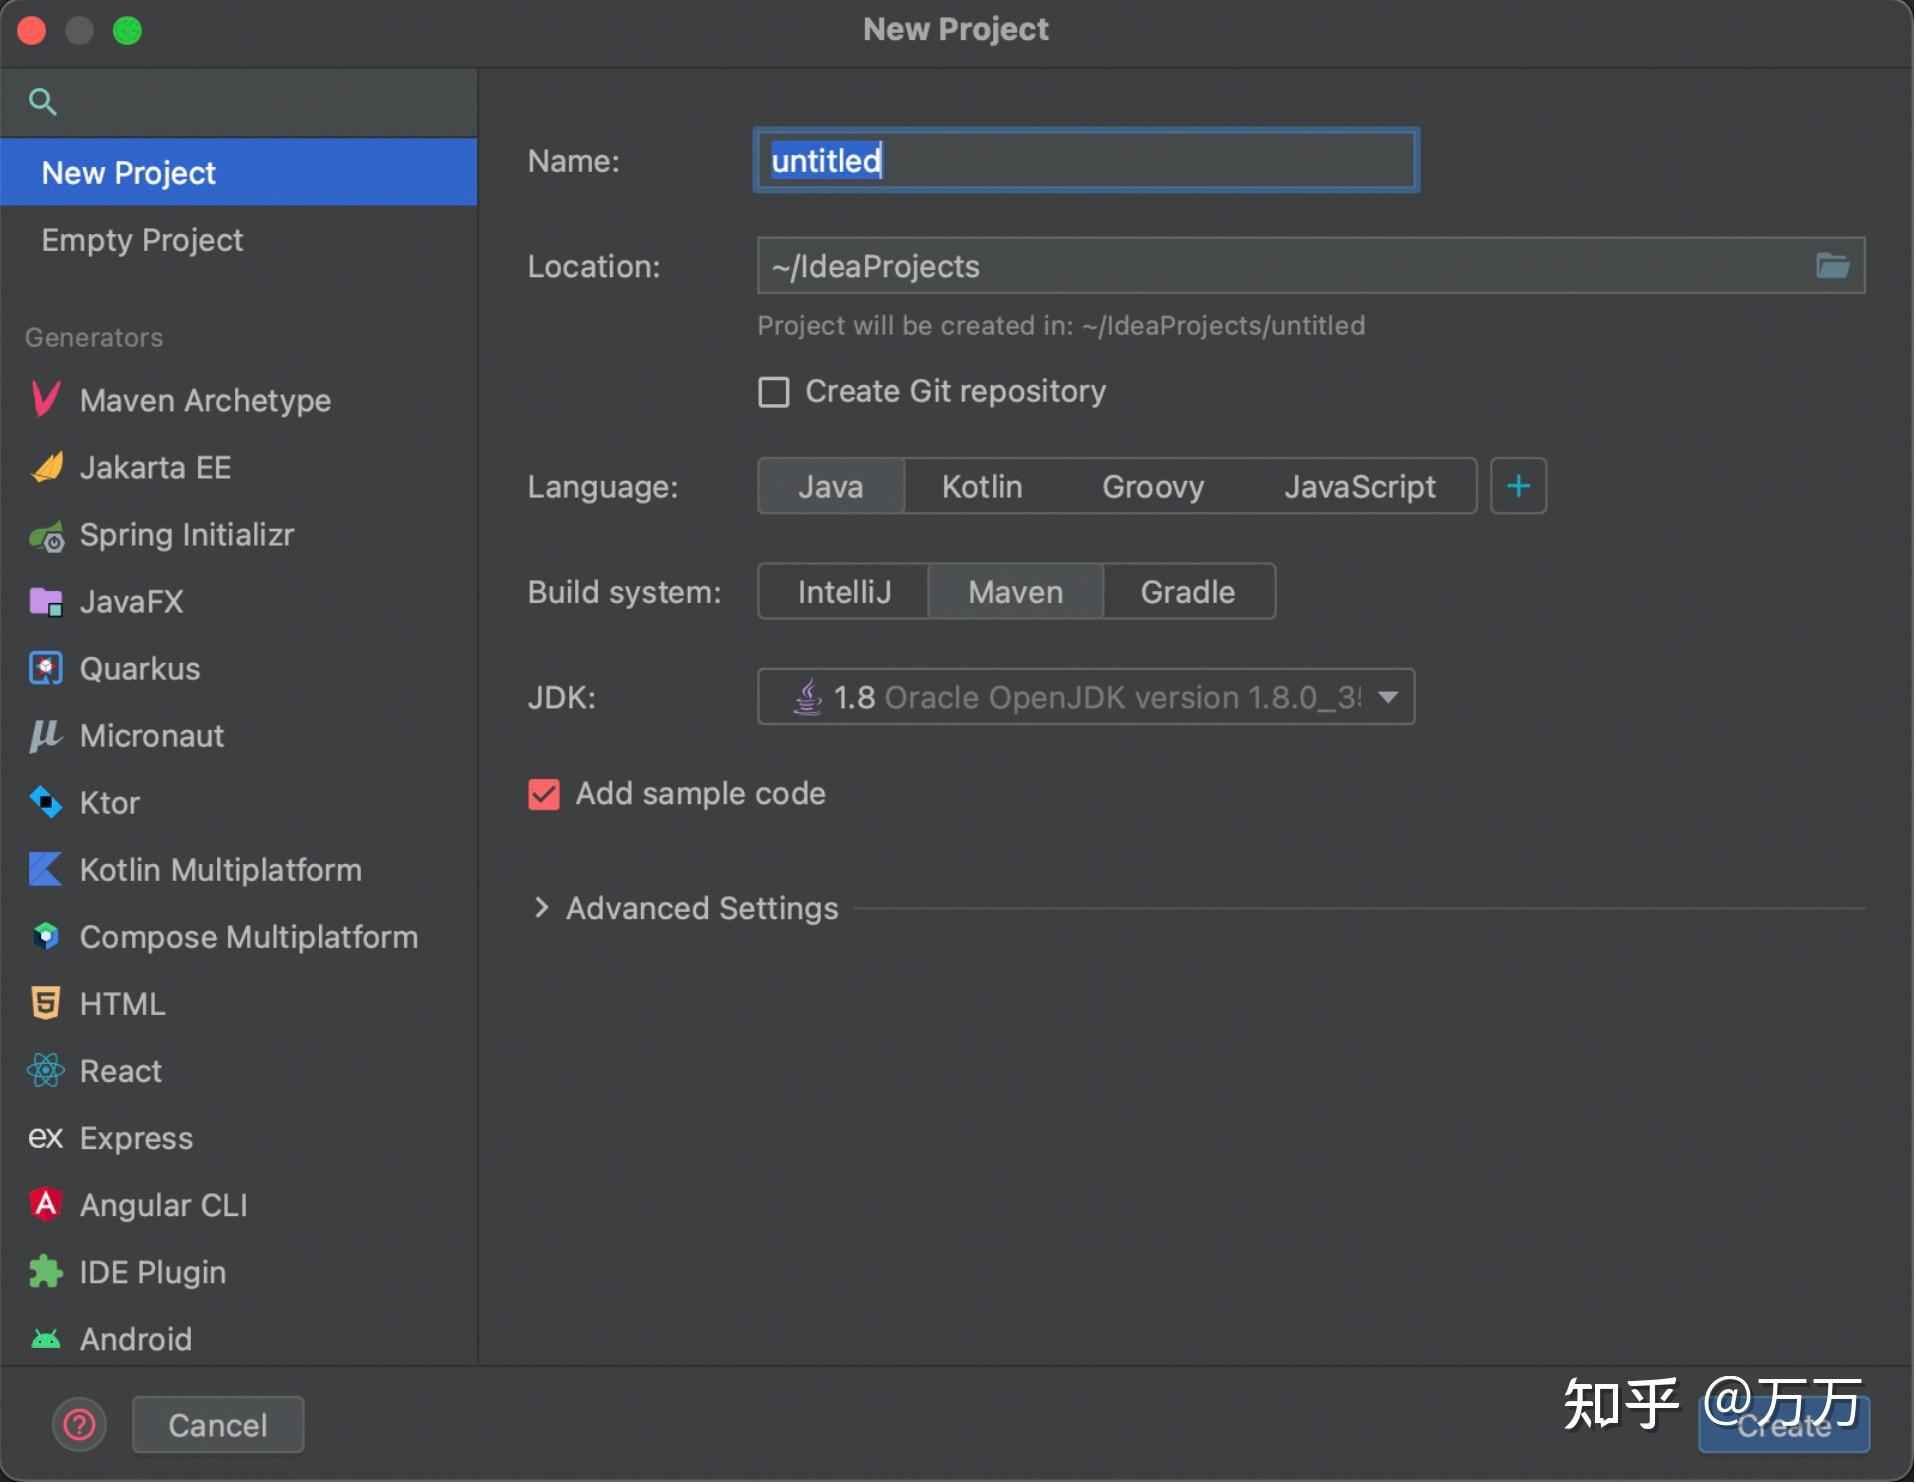Choose IntelliJ build system

coord(845,593)
